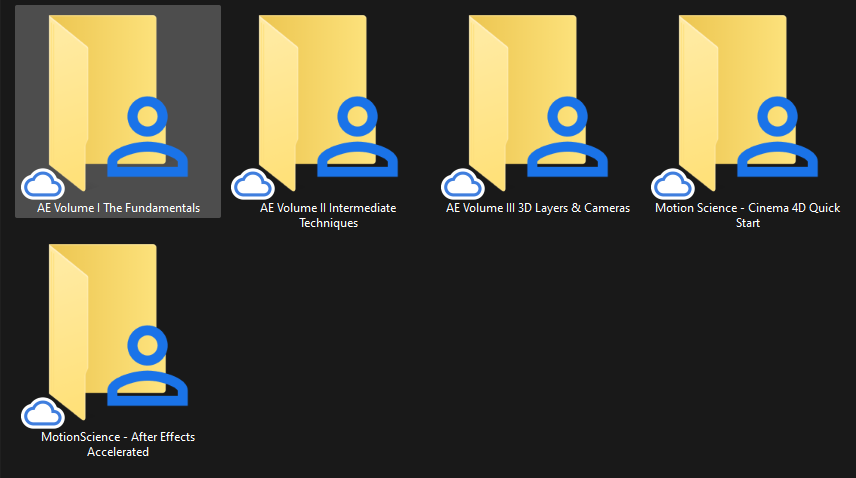Click 'AE Volume III 3D Layers & Cameras' label
Screen dimensions: 856x478
pyautogui.click(x=538, y=208)
